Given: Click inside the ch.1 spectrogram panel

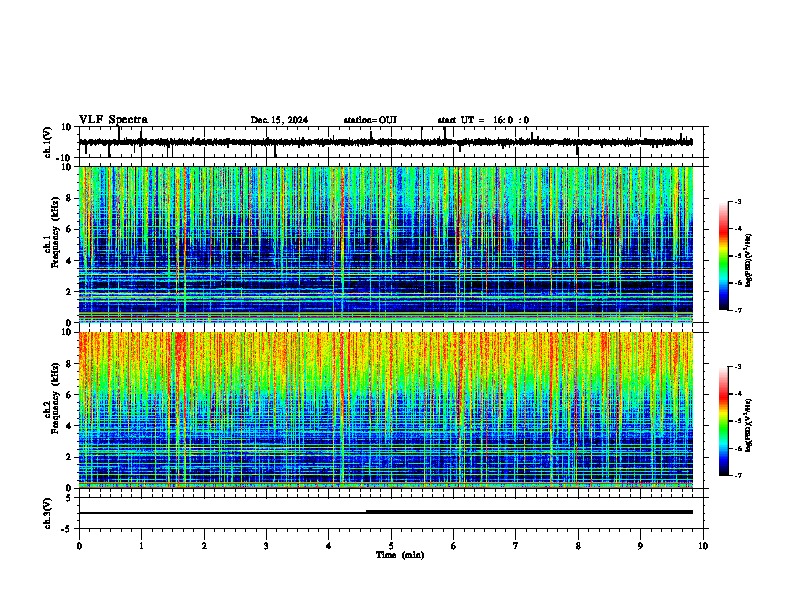Looking at the screenshot, I should click(x=386, y=244).
